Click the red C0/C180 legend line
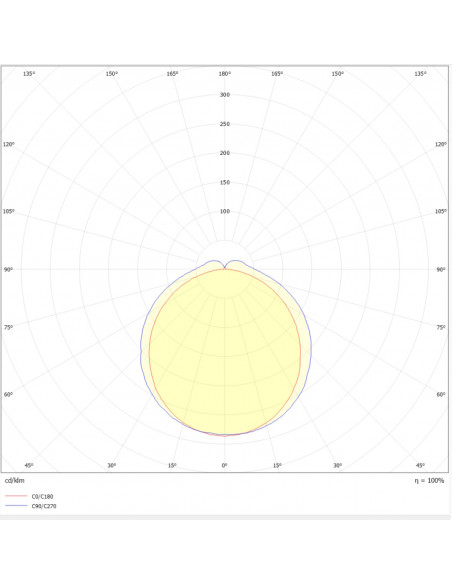The image size is (452, 584). 16,496
